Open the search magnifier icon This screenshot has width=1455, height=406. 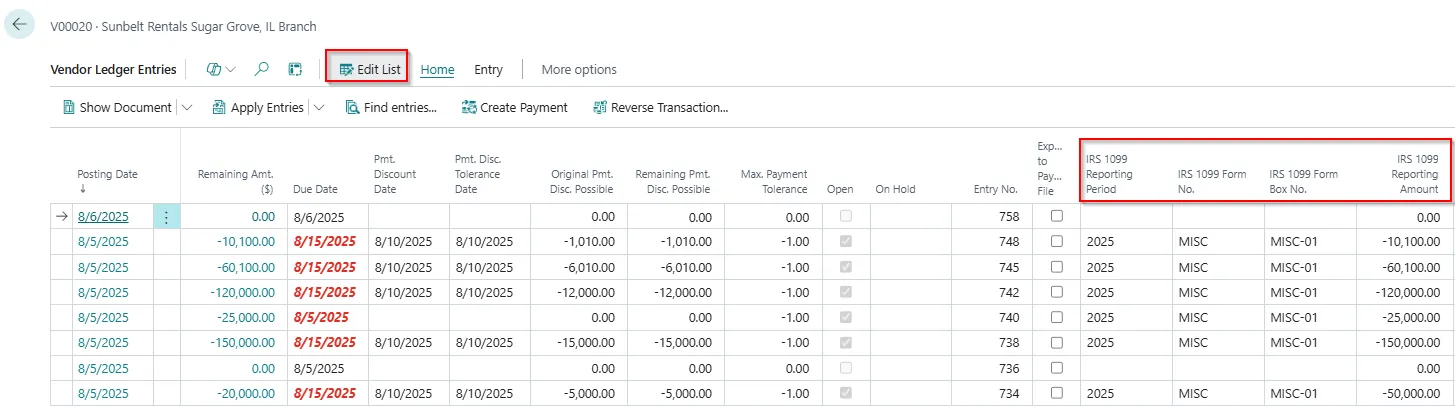pyautogui.click(x=262, y=70)
